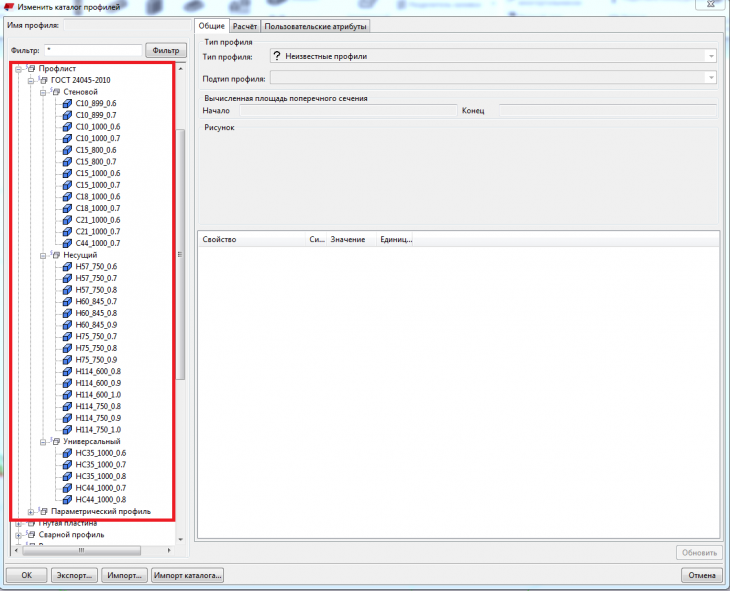
Task: Click the Импорт каталога... button
Action: click(x=187, y=575)
